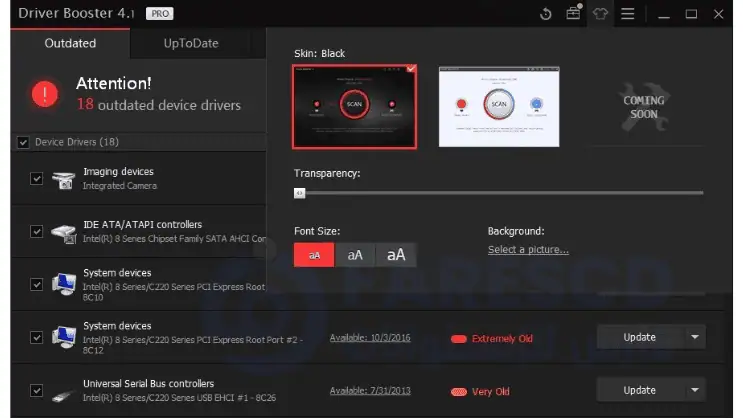The image size is (743, 418).
Task: Open the Available: 10/3/2016 link
Action: (370, 338)
